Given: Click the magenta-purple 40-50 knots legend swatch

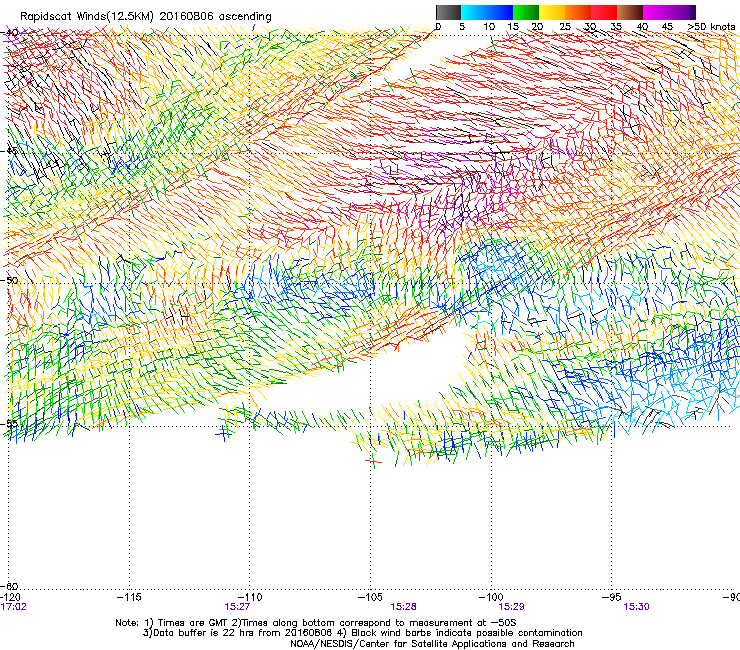Looking at the screenshot, I should coord(669,12).
